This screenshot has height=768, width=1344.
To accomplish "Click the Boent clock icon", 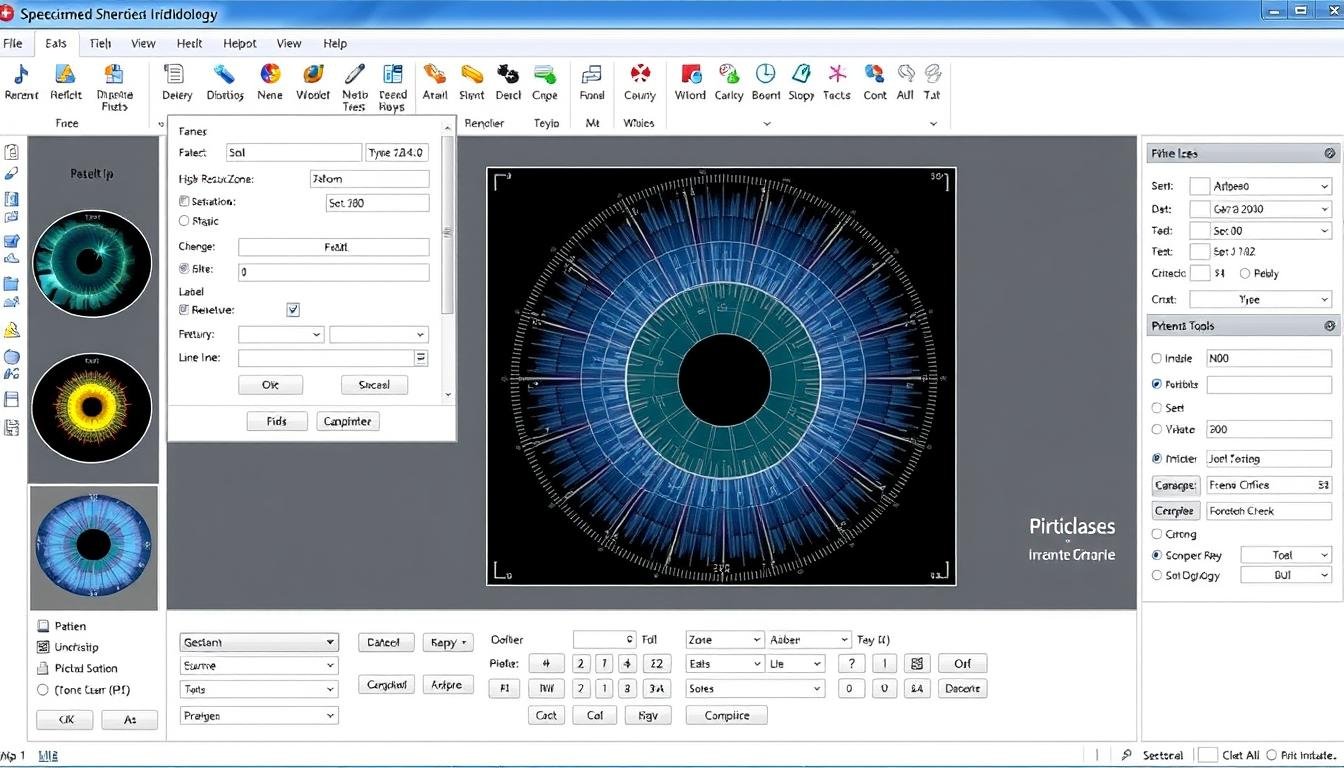I will pos(765,75).
